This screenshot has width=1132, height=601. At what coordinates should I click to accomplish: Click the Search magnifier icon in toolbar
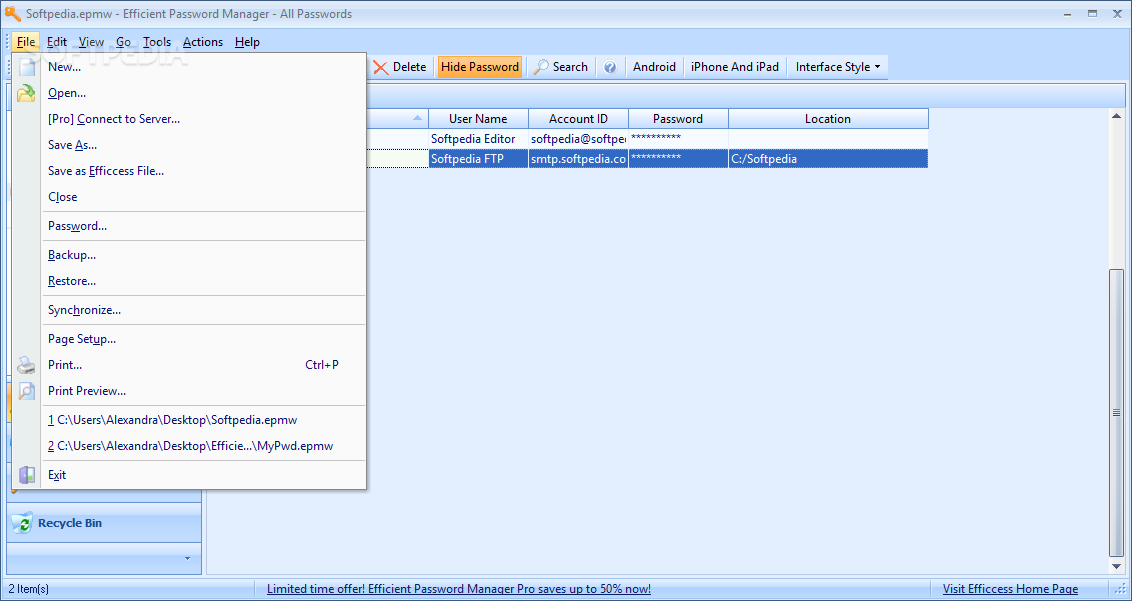pyautogui.click(x=541, y=67)
